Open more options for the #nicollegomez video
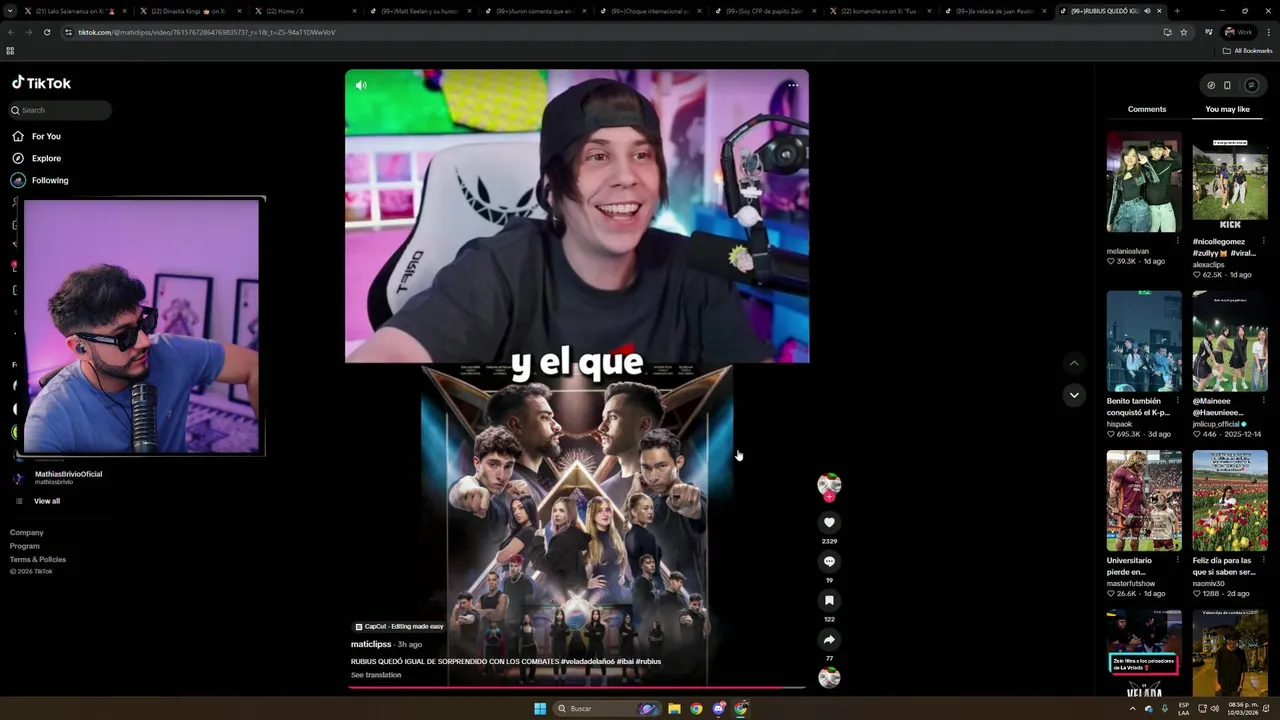This screenshot has width=1280, height=720. 1263,241
